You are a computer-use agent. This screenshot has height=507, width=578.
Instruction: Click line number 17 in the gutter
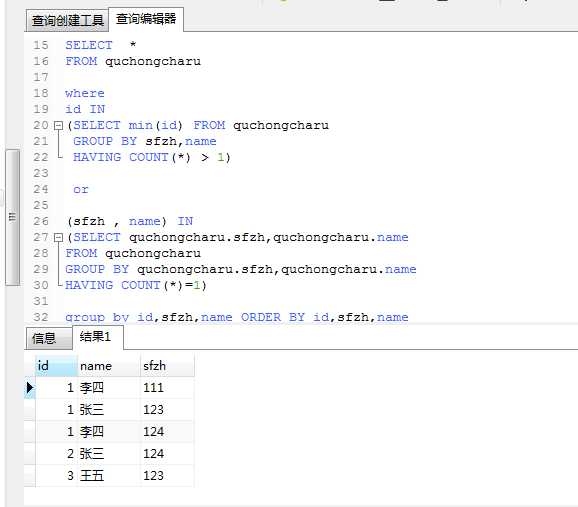[41, 77]
